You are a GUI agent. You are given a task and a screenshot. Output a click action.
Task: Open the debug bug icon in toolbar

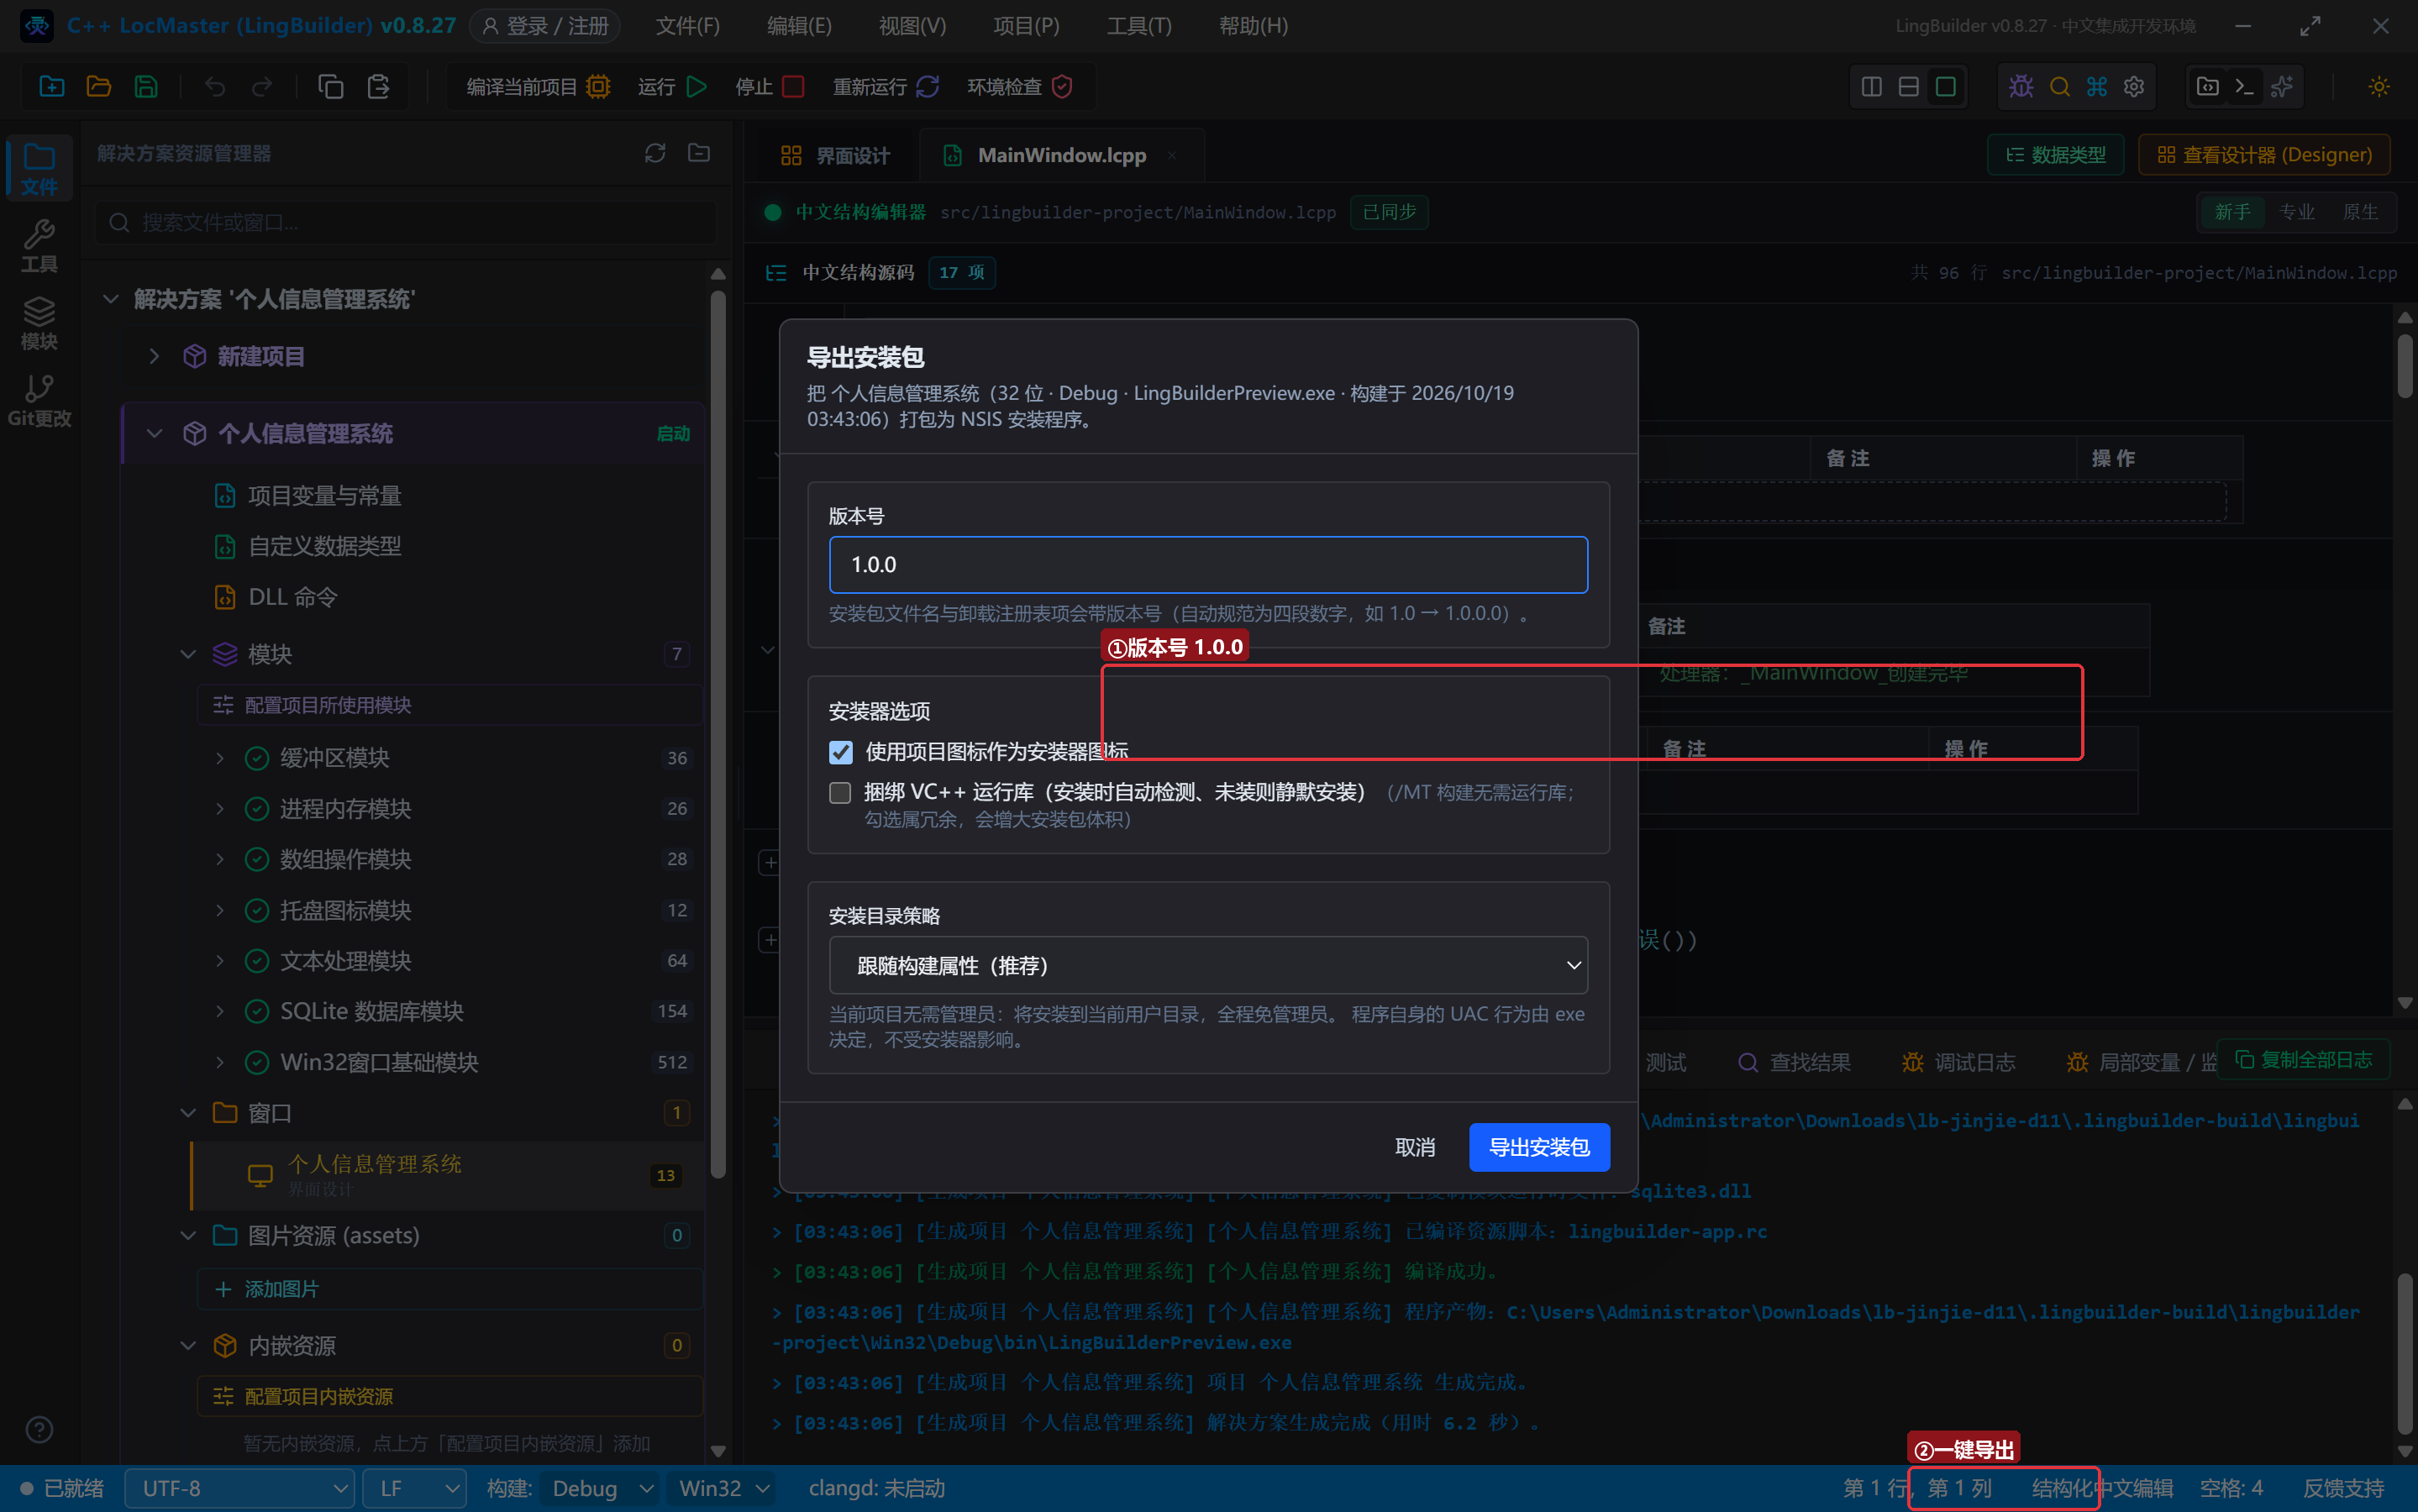[2021, 87]
